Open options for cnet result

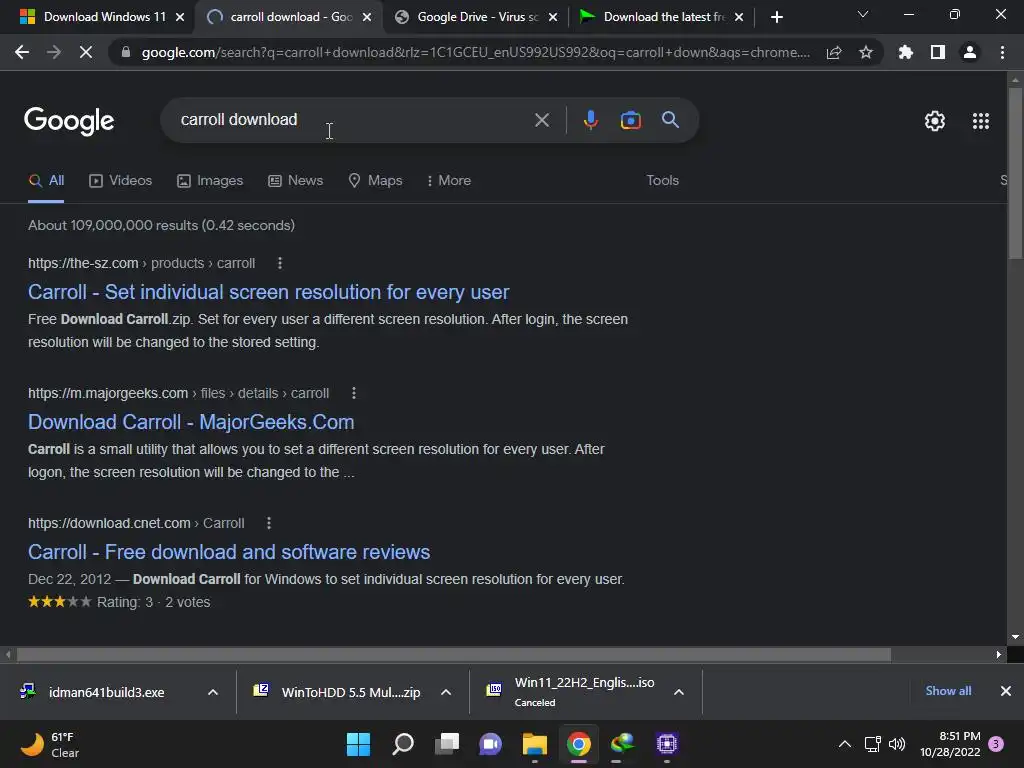point(268,523)
